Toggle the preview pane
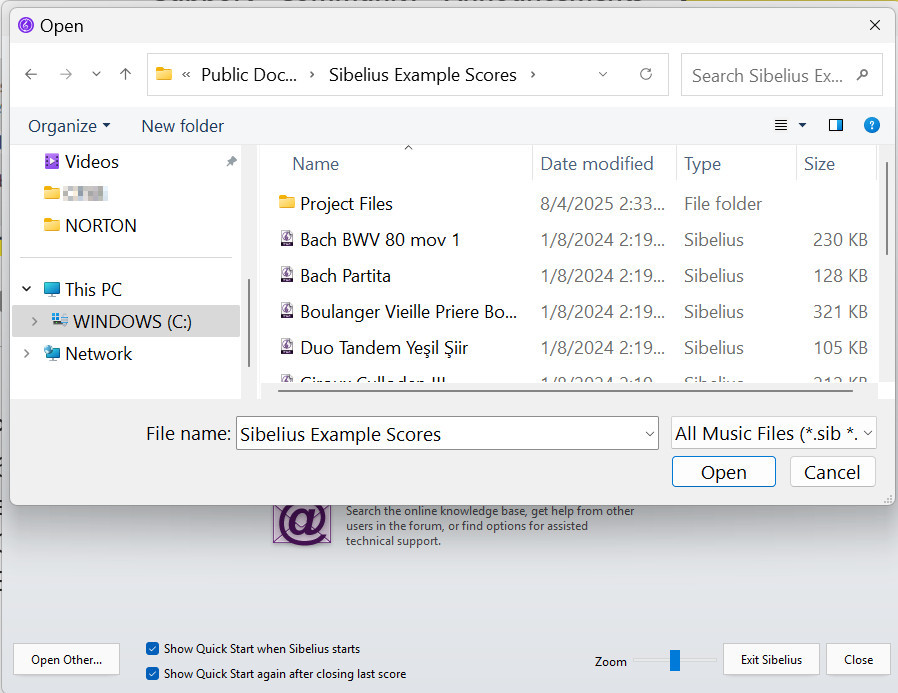The width and height of the screenshot is (898, 693). [836, 125]
